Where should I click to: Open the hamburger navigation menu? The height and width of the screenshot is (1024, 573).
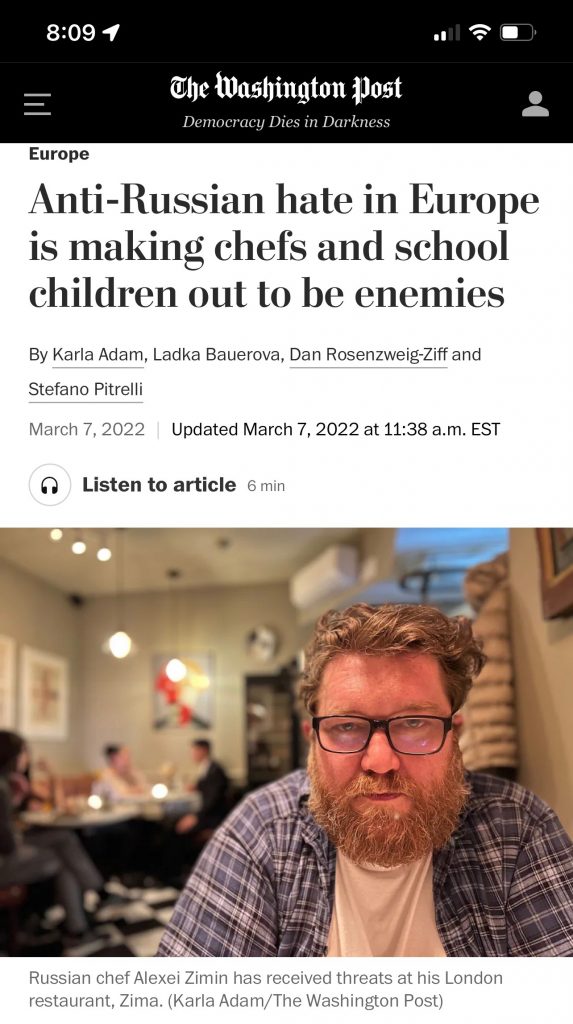[x=37, y=104]
